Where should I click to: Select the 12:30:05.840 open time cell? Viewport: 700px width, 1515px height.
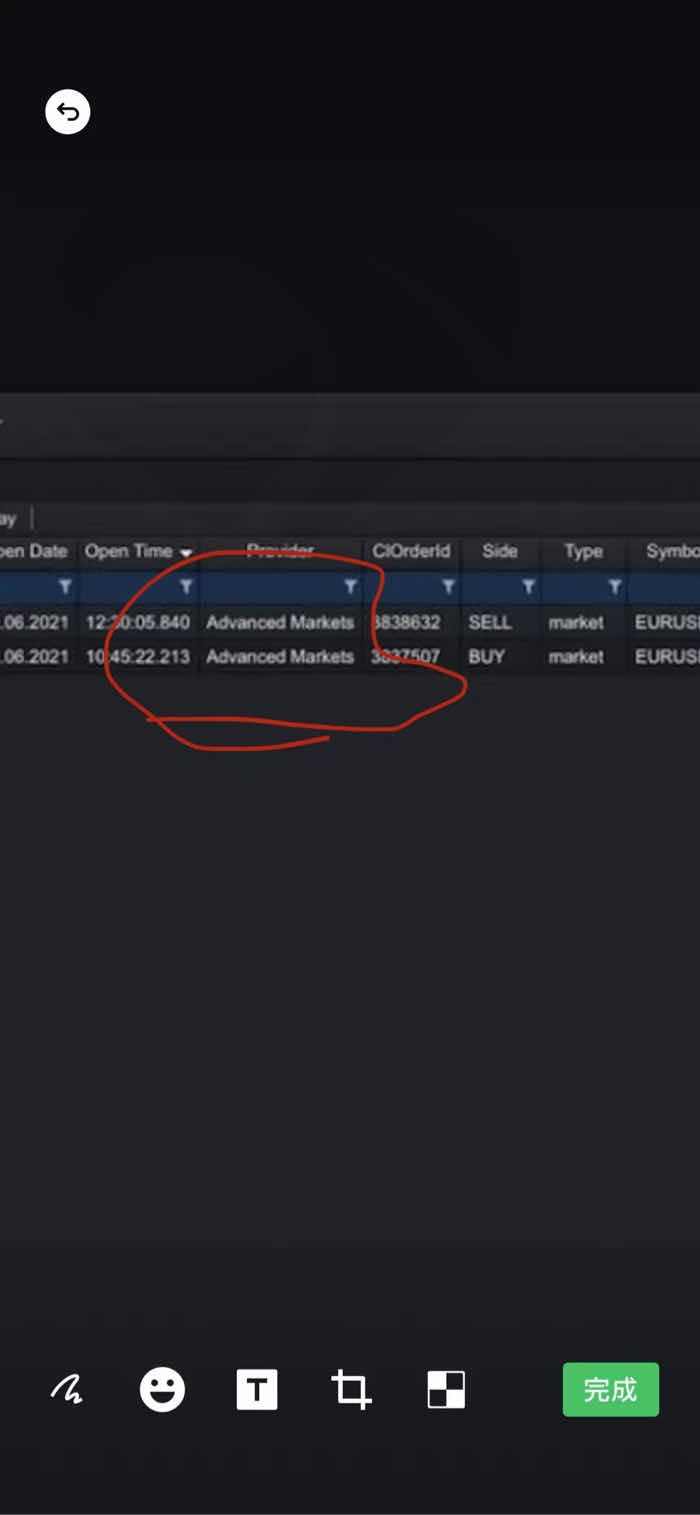click(x=137, y=622)
